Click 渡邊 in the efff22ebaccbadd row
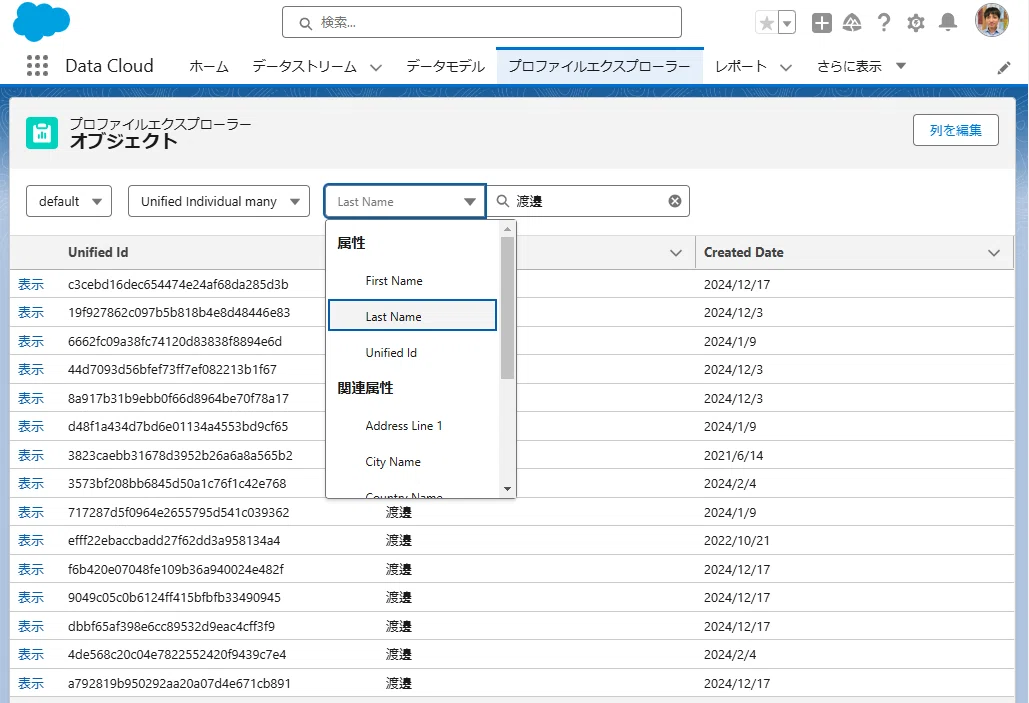1029x703 pixels. 398,541
